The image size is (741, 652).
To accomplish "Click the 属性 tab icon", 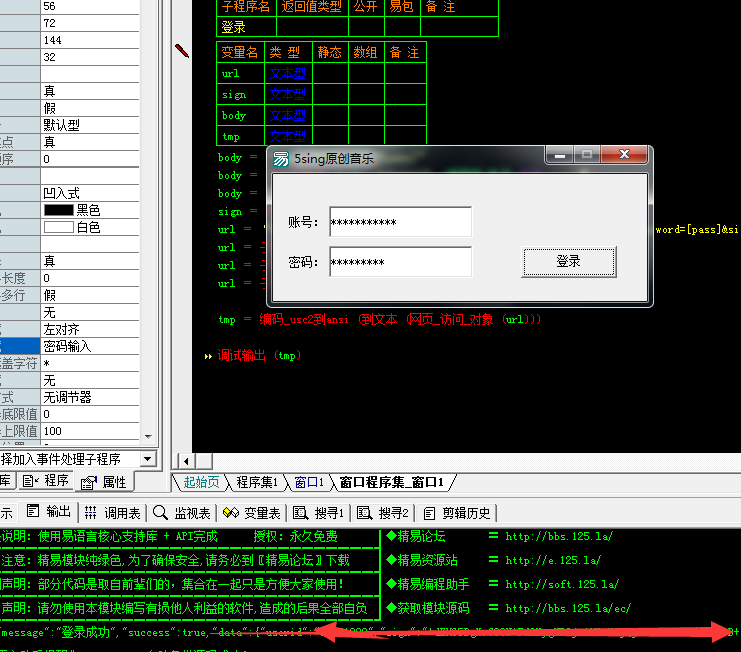I will 89,482.
